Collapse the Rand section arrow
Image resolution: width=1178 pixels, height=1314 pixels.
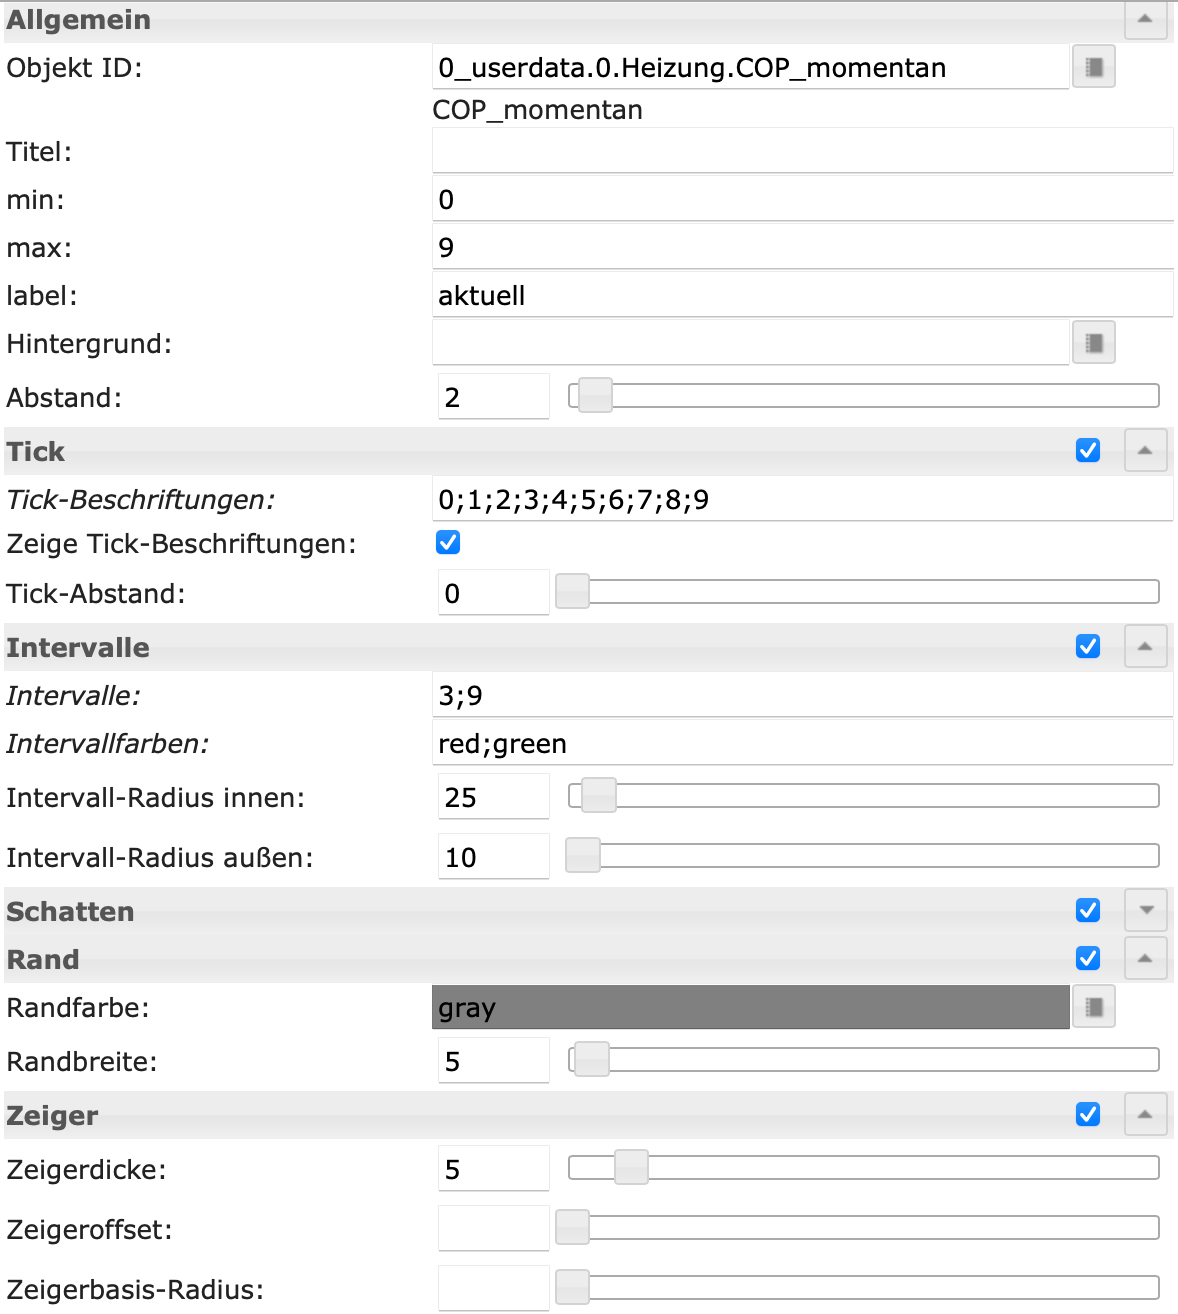pyautogui.click(x=1145, y=958)
